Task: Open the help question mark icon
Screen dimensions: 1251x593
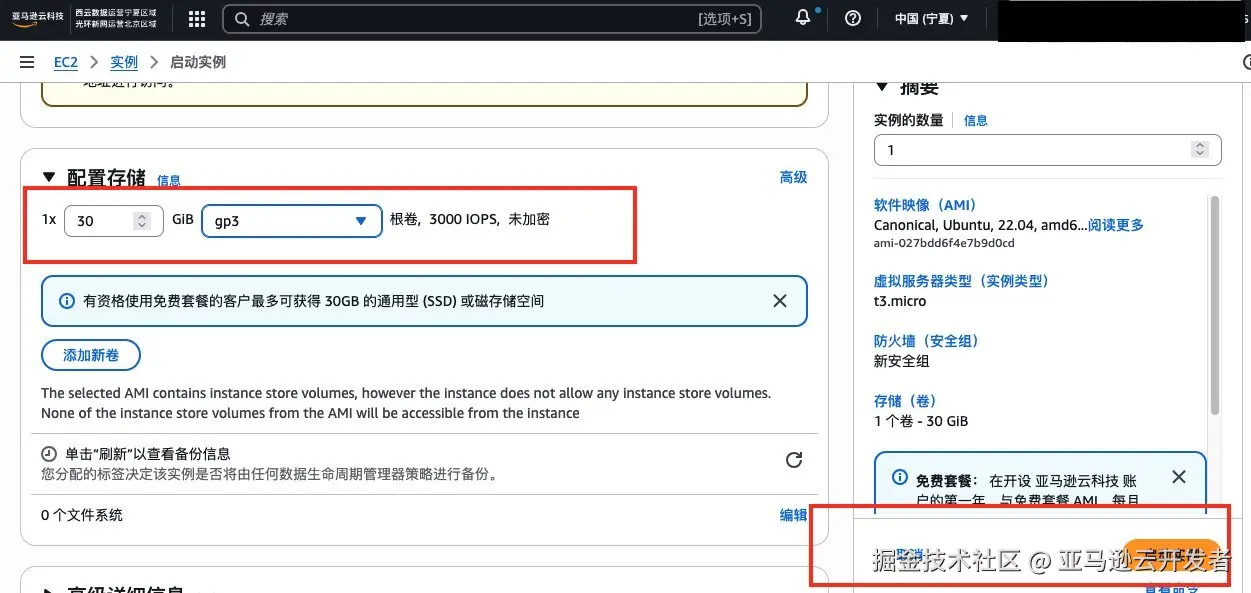Action: [853, 18]
